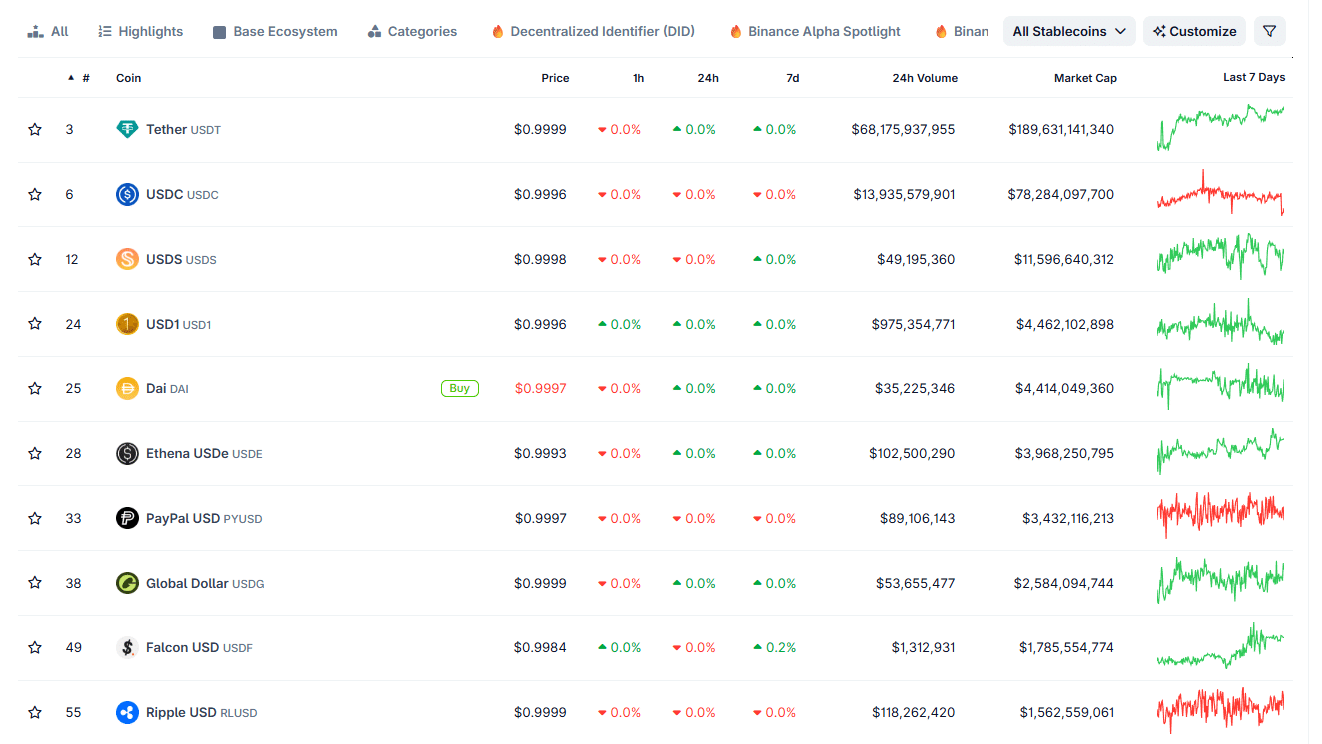
Task: Click the Ripple USD coin logo
Action: [127, 713]
